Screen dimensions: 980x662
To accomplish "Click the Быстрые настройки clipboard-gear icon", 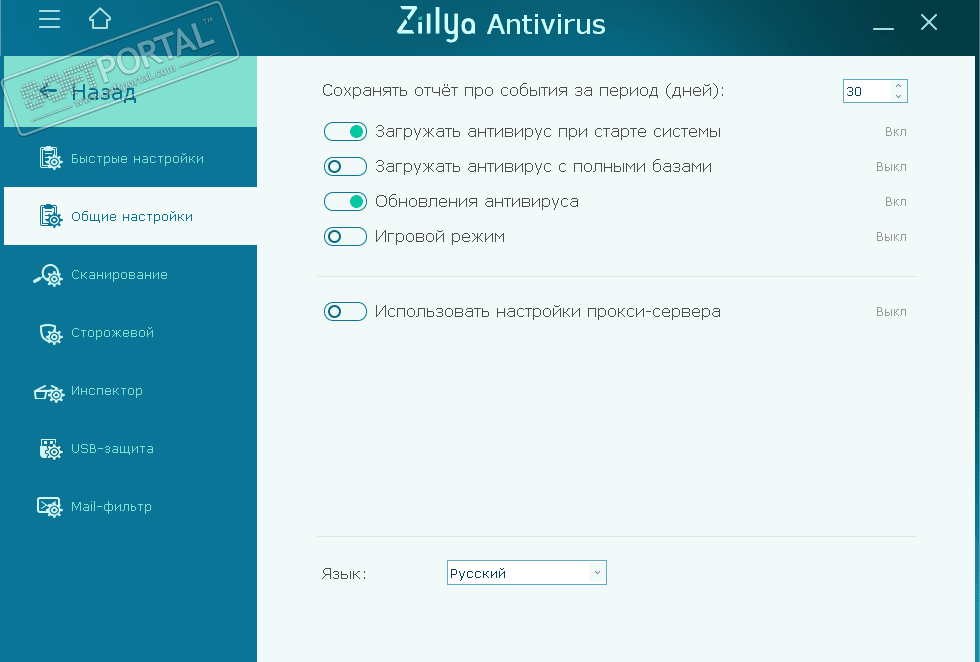I will 51,158.
